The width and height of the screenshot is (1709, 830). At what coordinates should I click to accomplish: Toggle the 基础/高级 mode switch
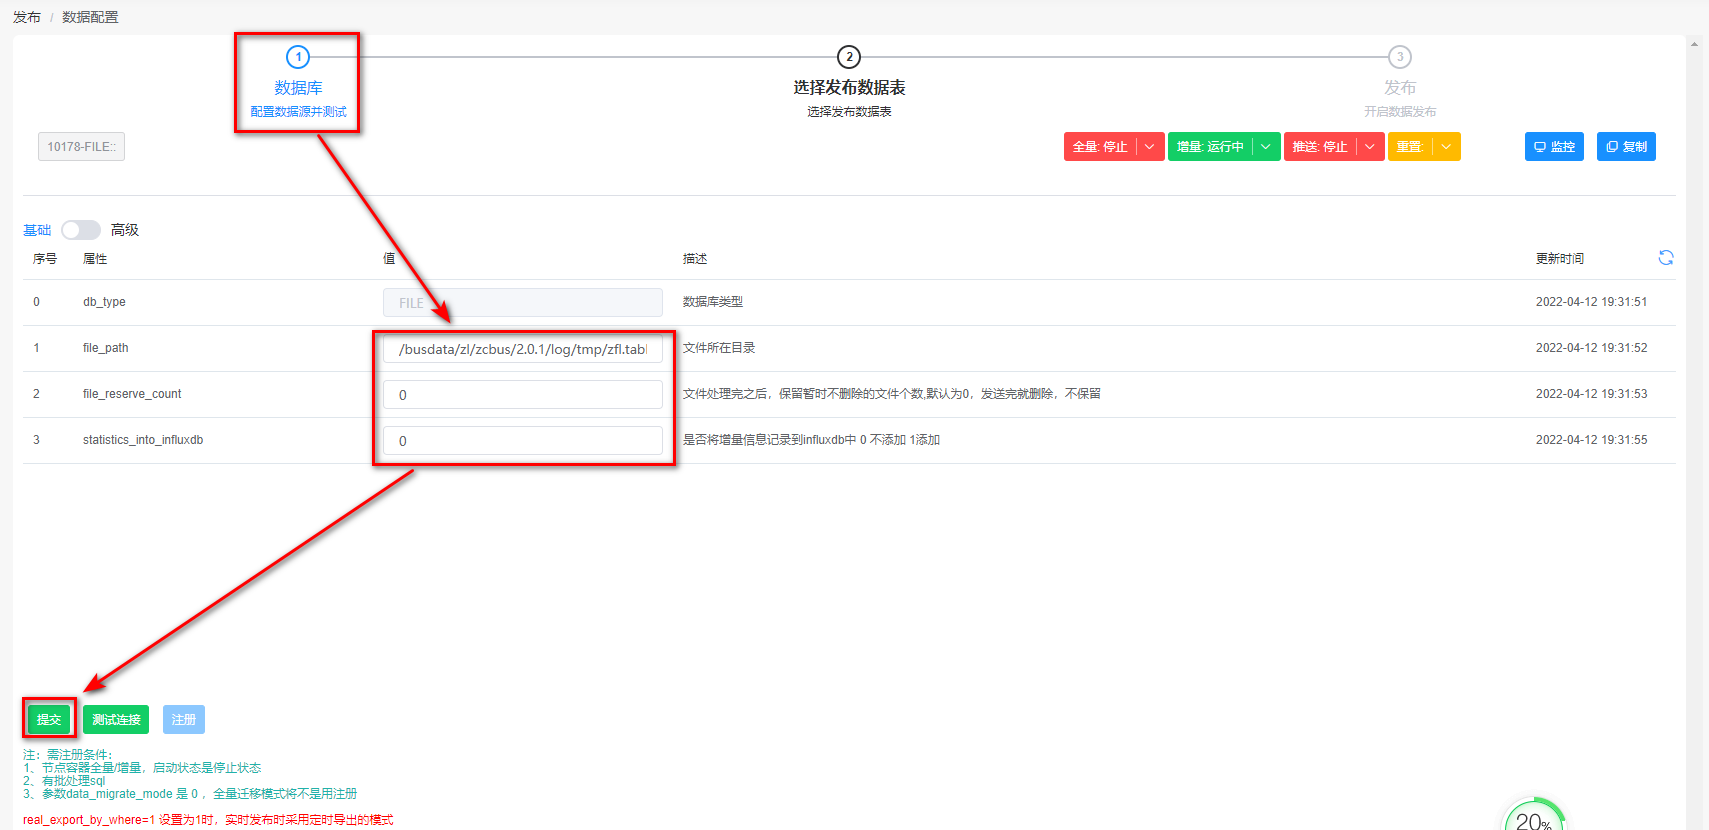pos(80,230)
